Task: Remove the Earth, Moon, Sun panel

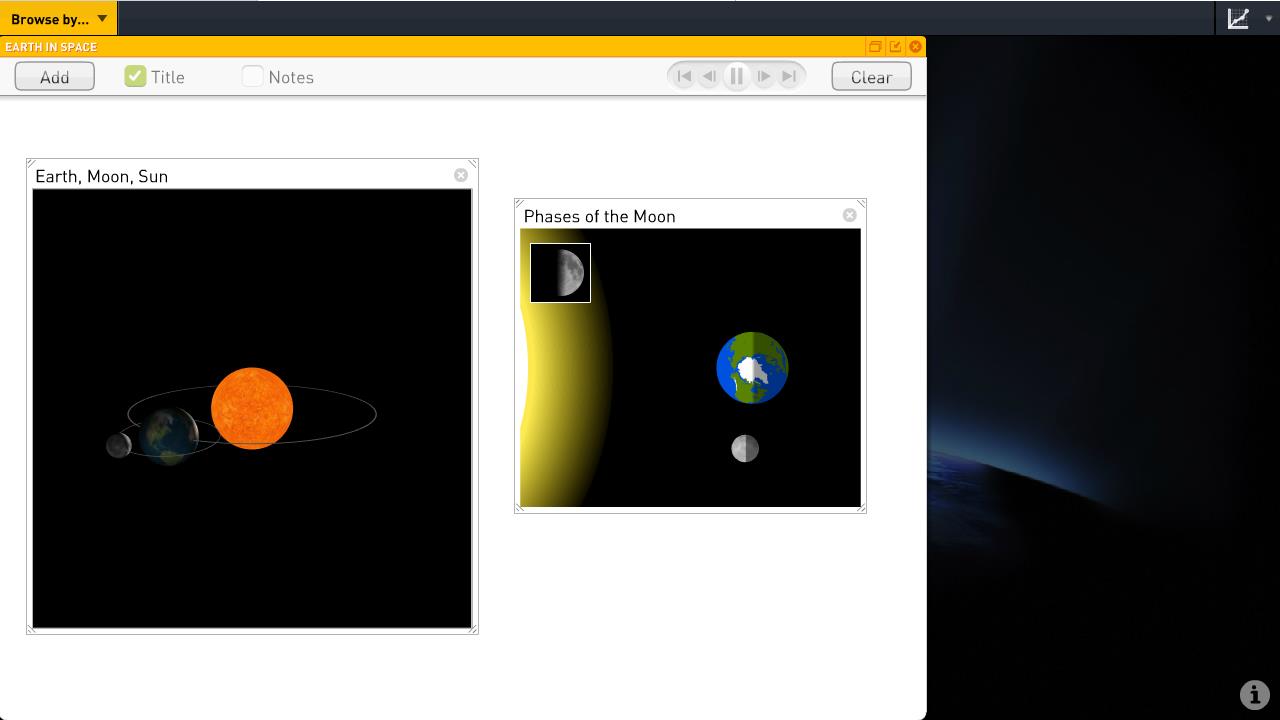Action: (461, 175)
